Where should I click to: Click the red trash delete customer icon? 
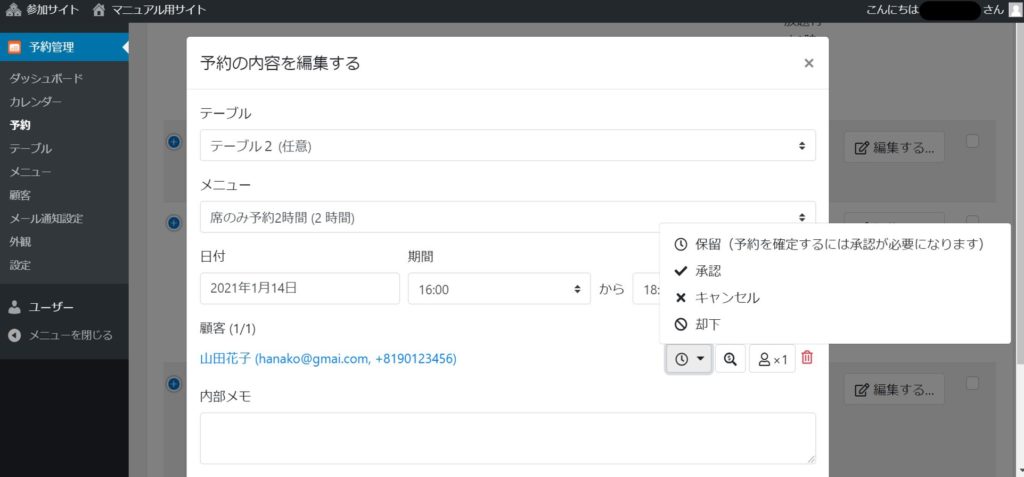[x=808, y=358]
